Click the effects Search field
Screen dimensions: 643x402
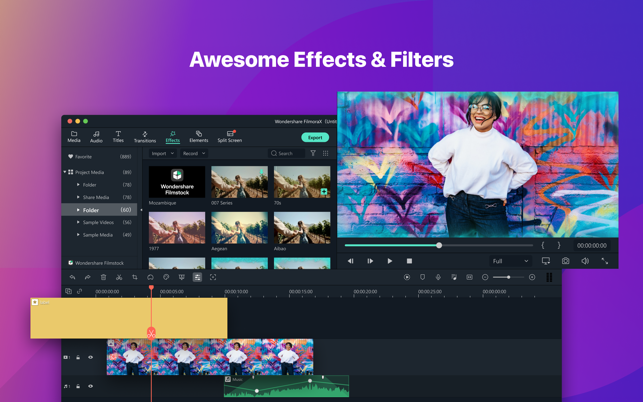click(x=286, y=153)
